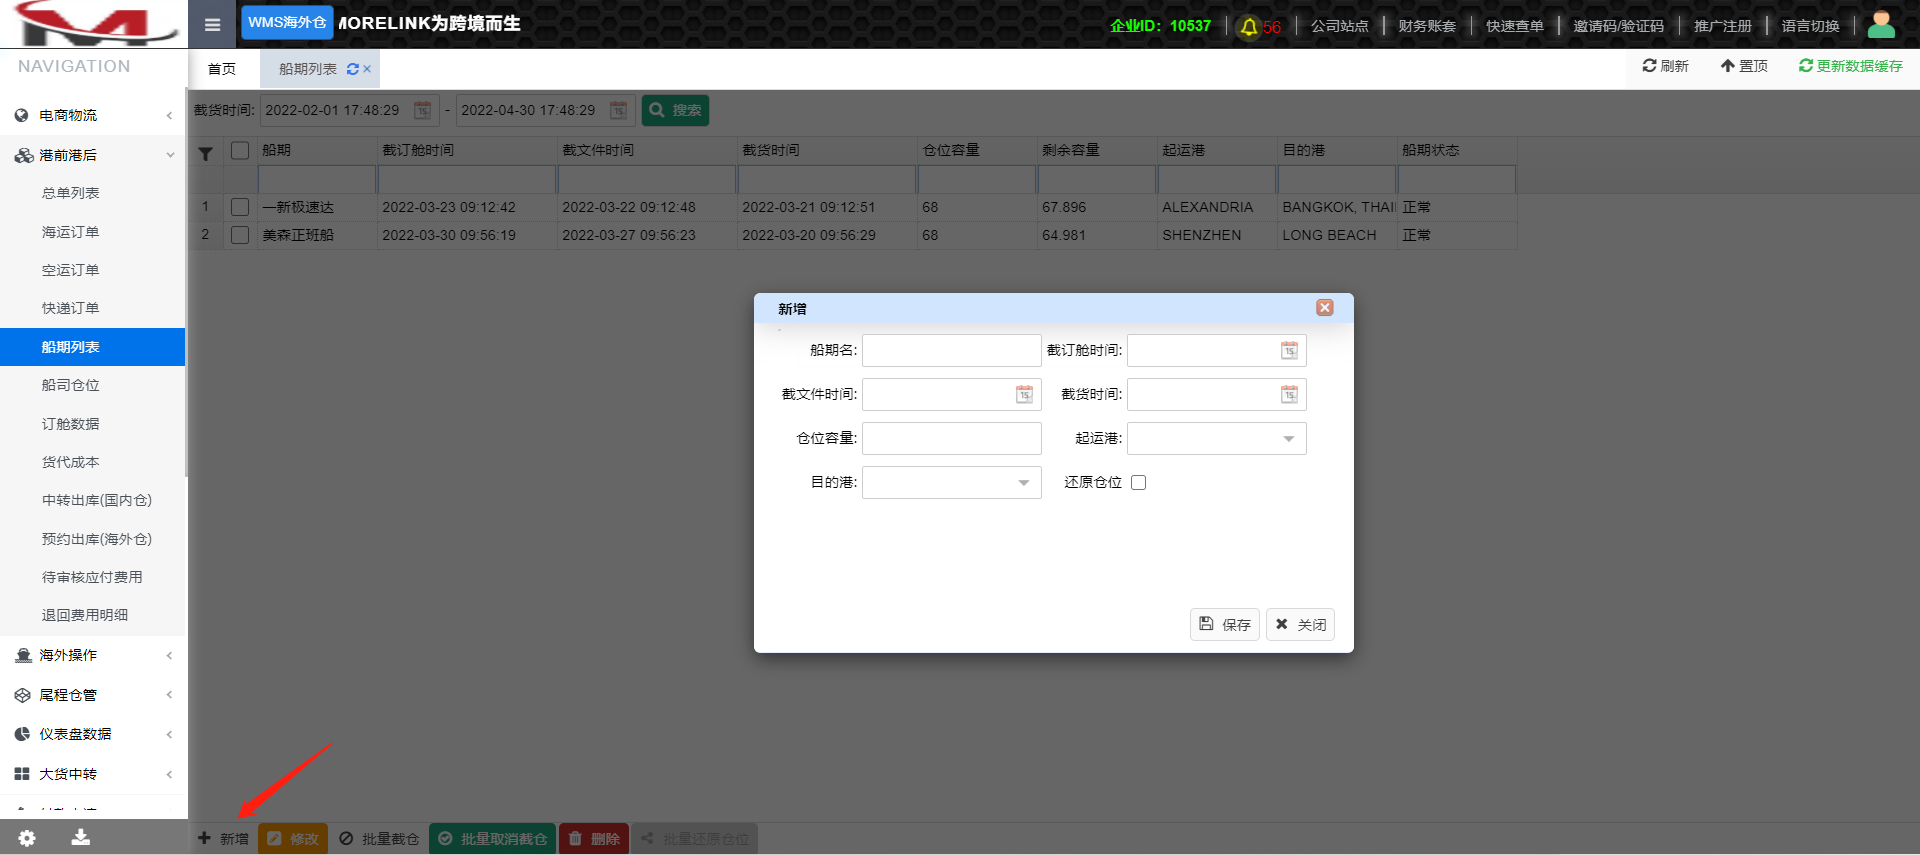The height and width of the screenshot is (855, 1920).
Task: Open the user avatar icon
Action: 1881,24
